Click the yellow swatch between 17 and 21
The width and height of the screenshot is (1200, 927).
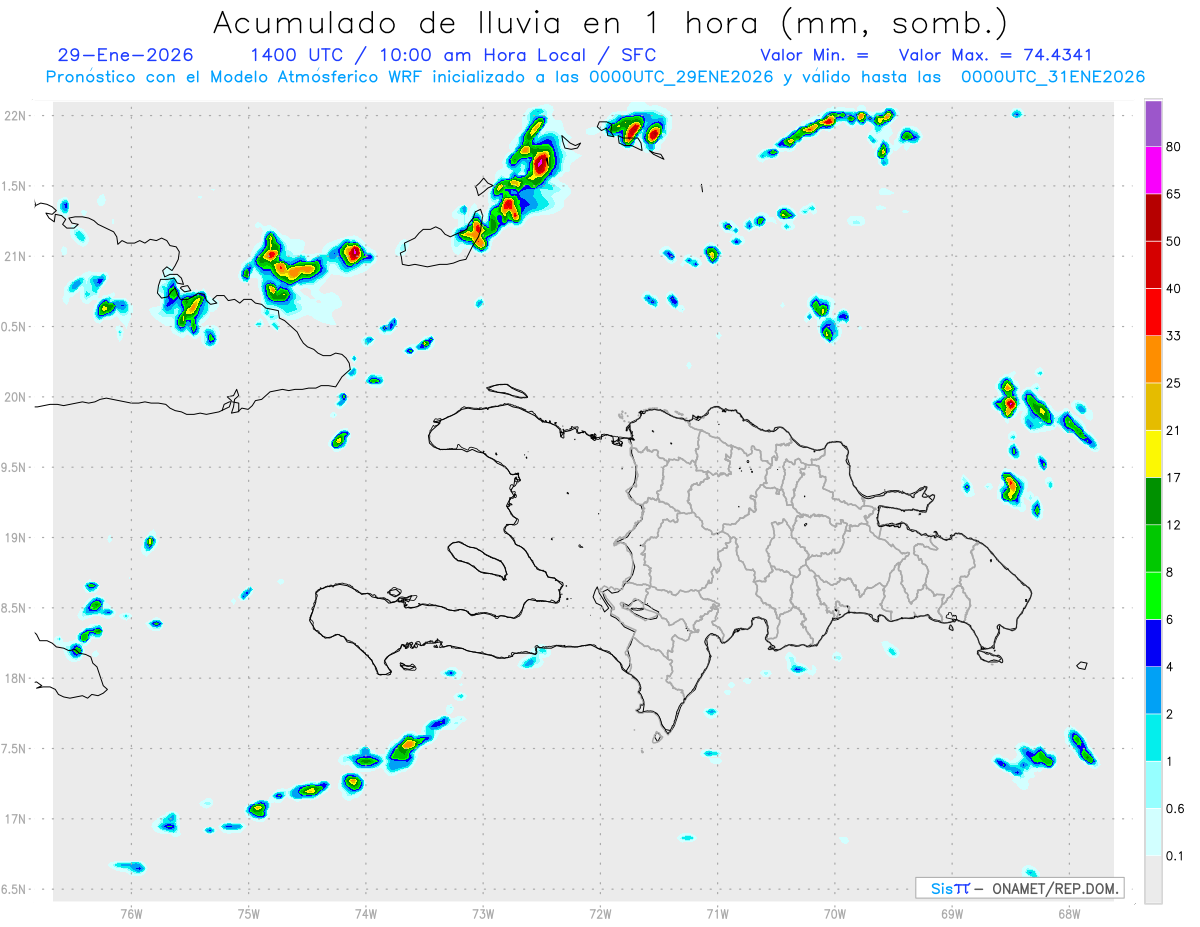[x=1153, y=454]
